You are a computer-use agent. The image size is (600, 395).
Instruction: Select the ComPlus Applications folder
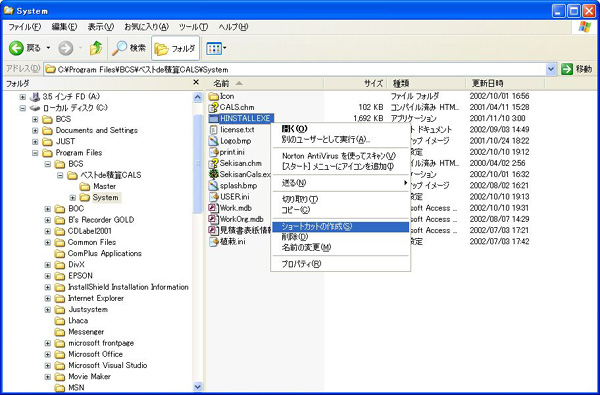coord(98,253)
